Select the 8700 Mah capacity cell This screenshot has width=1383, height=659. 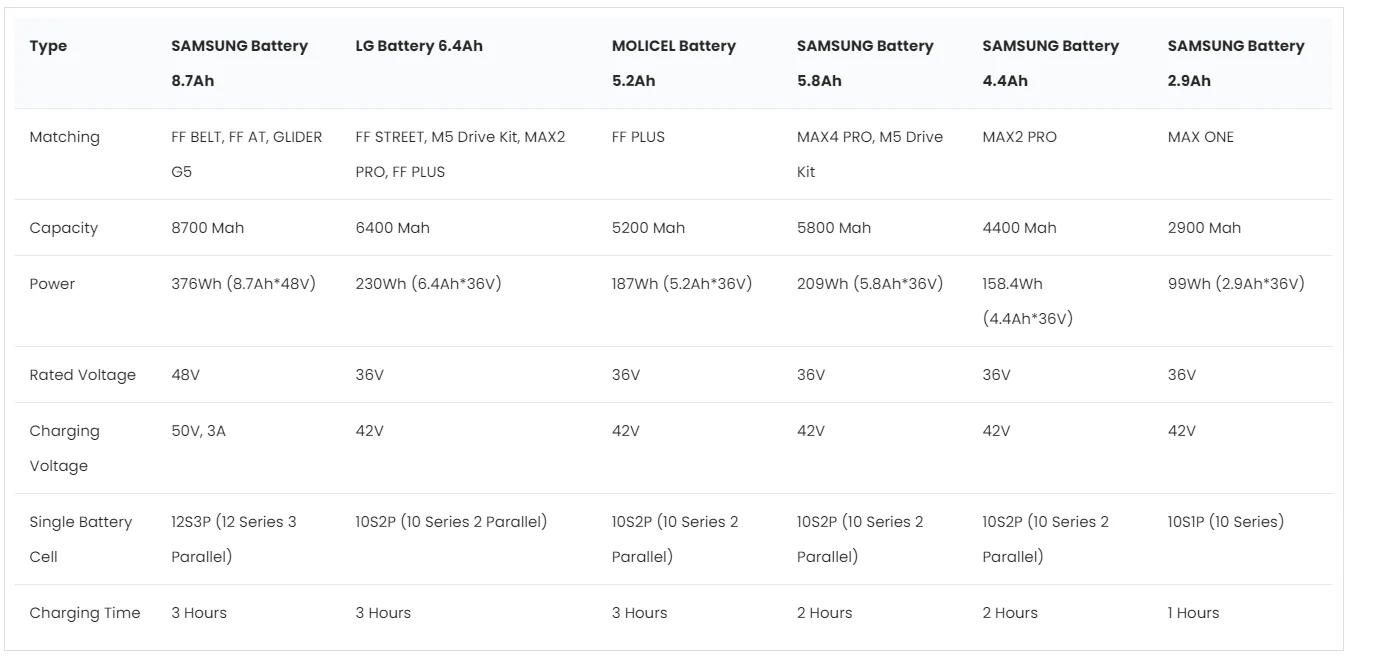tap(207, 228)
